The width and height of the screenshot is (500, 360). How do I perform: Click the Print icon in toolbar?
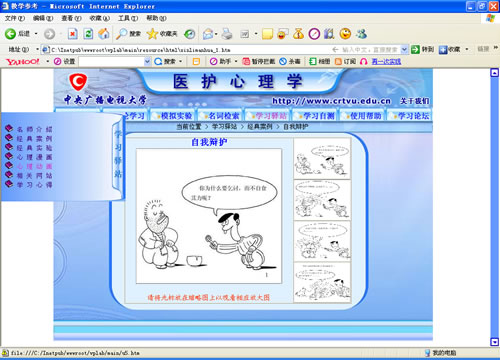coord(227,34)
